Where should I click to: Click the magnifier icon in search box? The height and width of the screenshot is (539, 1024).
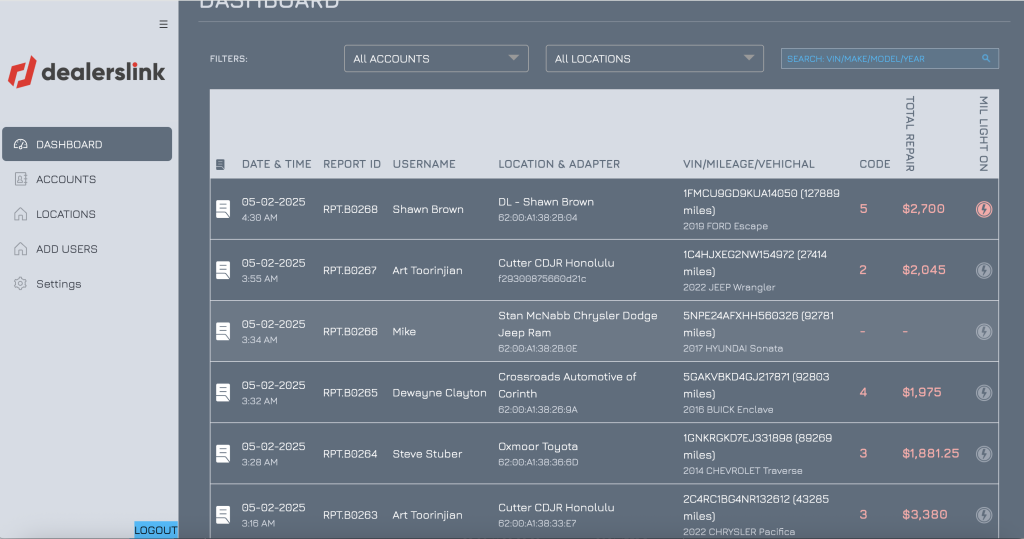(986, 59)
